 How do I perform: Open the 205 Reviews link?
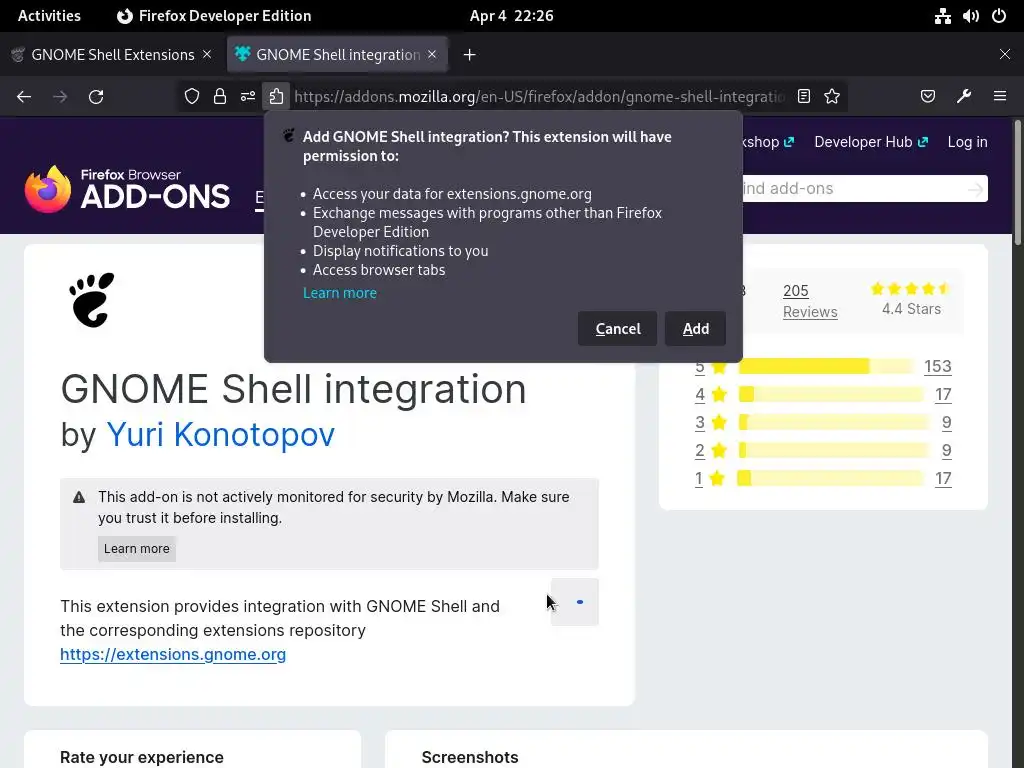coord(810,301)
